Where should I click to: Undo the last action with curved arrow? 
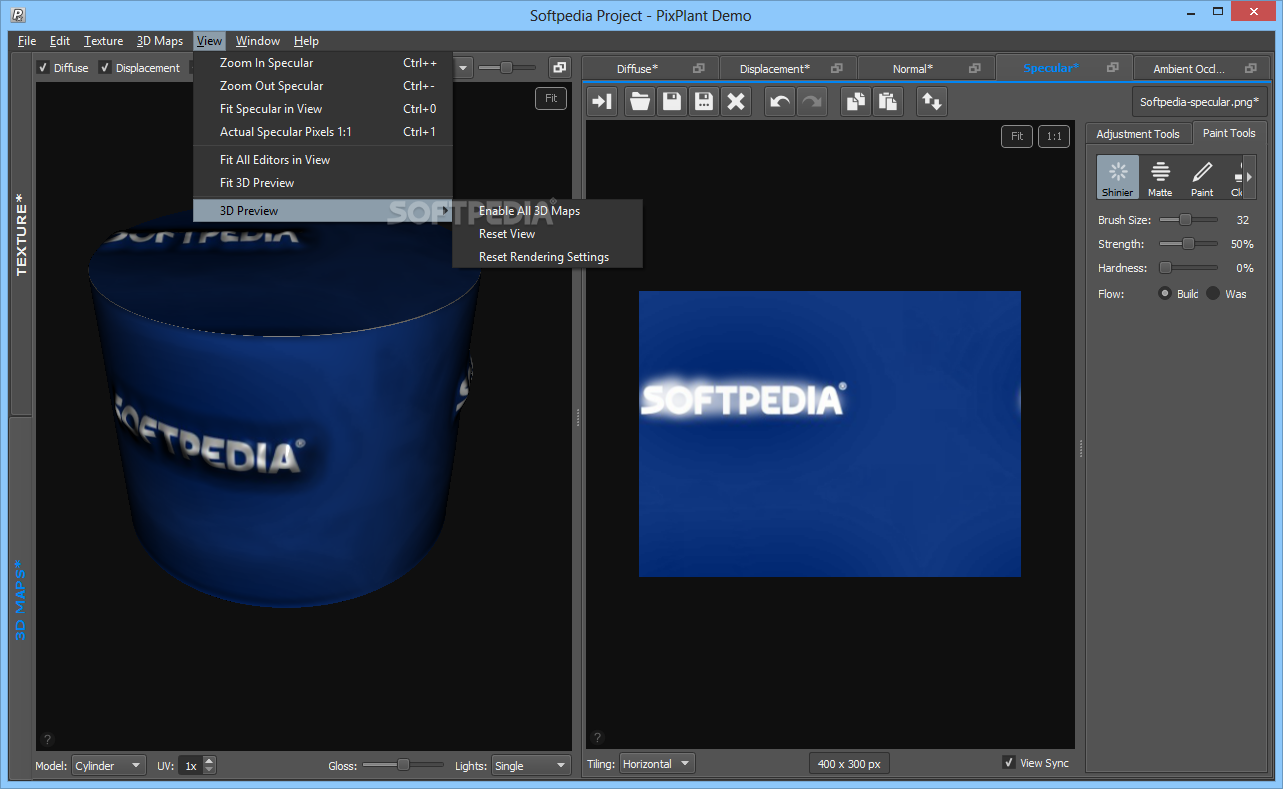point(780,101)
